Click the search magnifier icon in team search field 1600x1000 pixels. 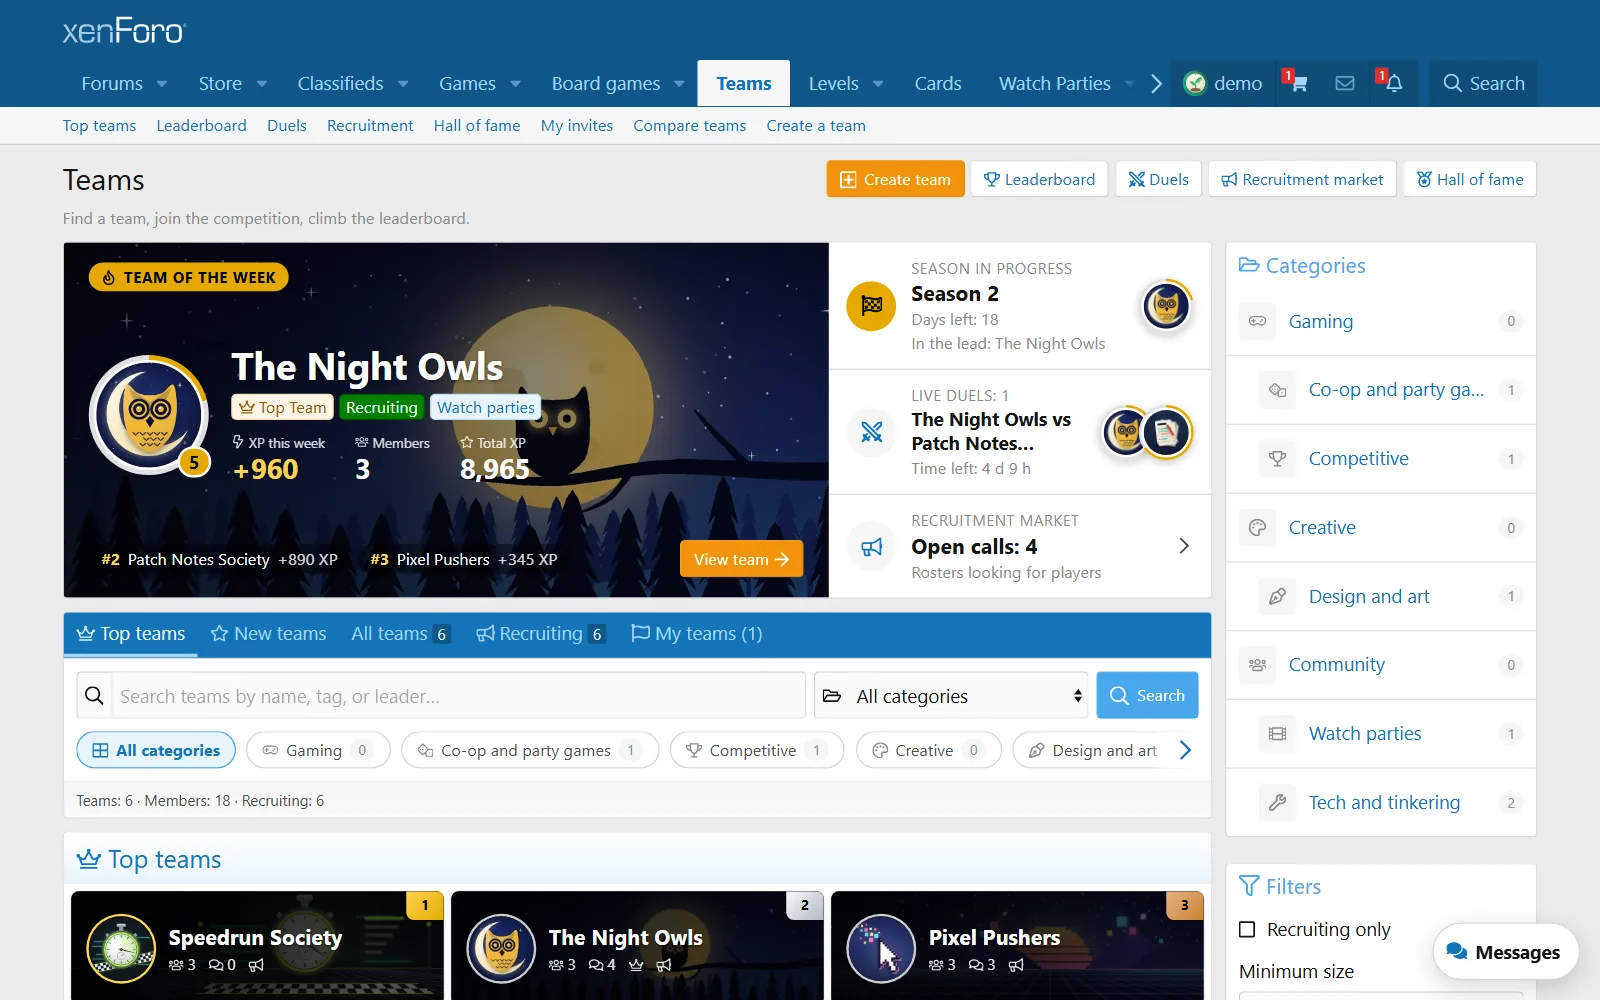[x=94, y=696]
